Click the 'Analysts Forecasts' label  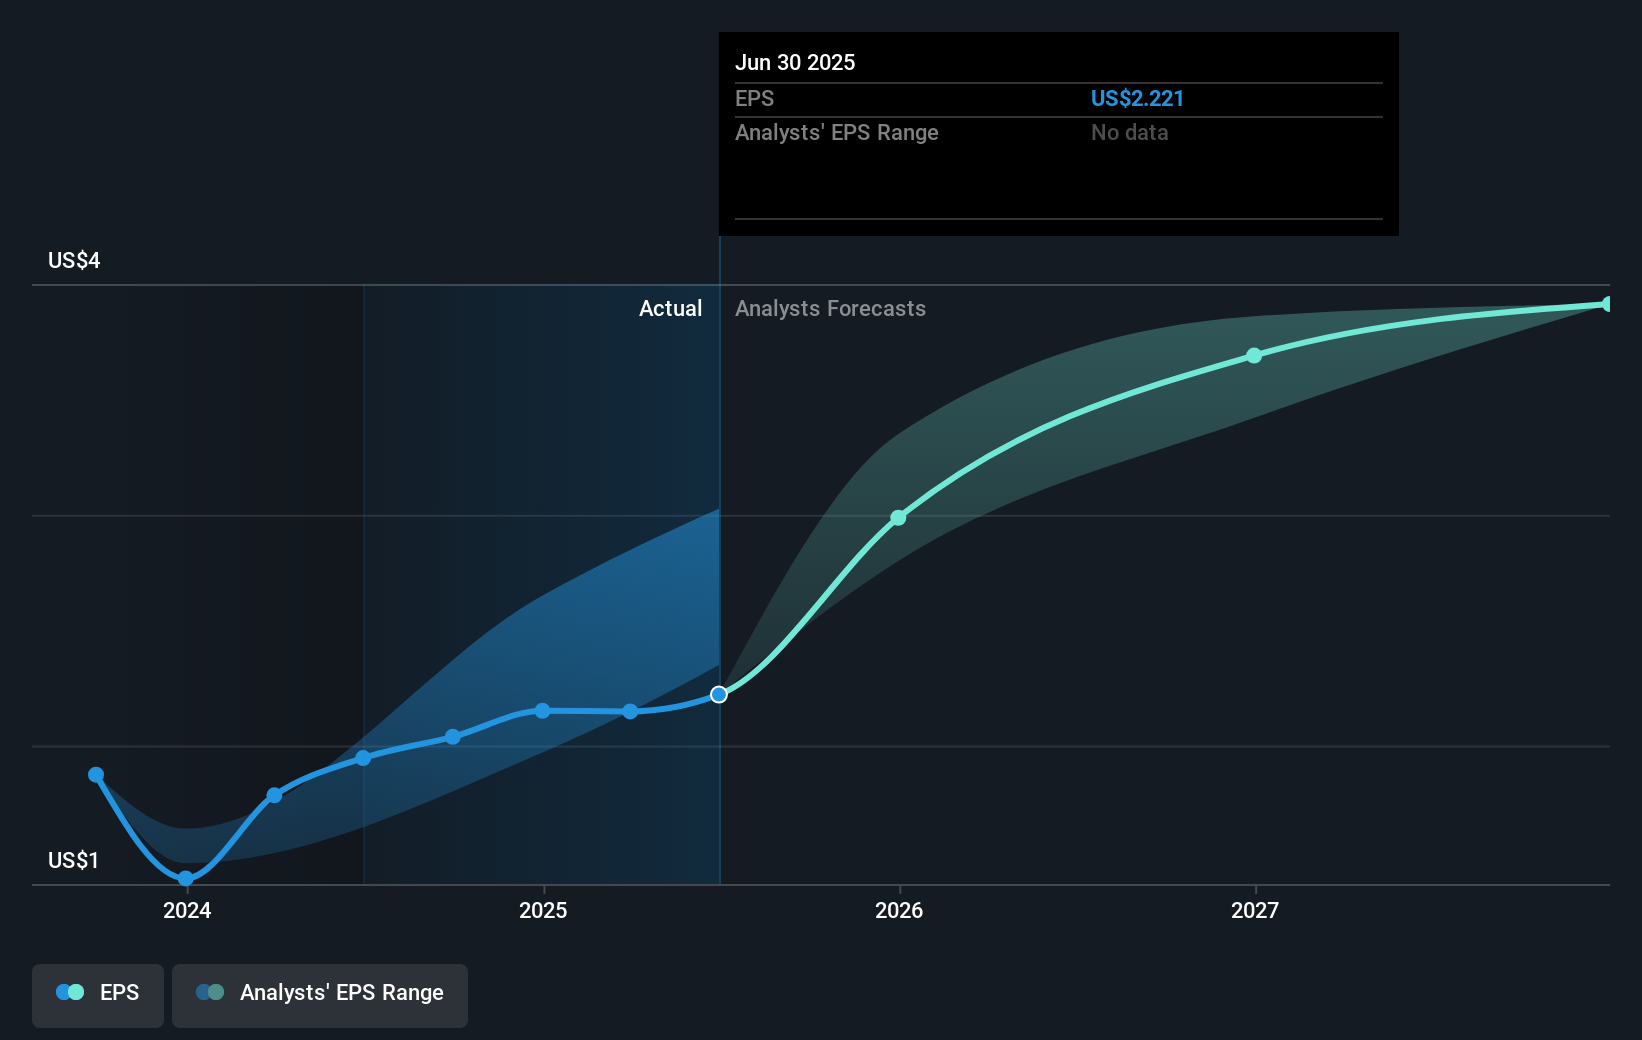830,308
